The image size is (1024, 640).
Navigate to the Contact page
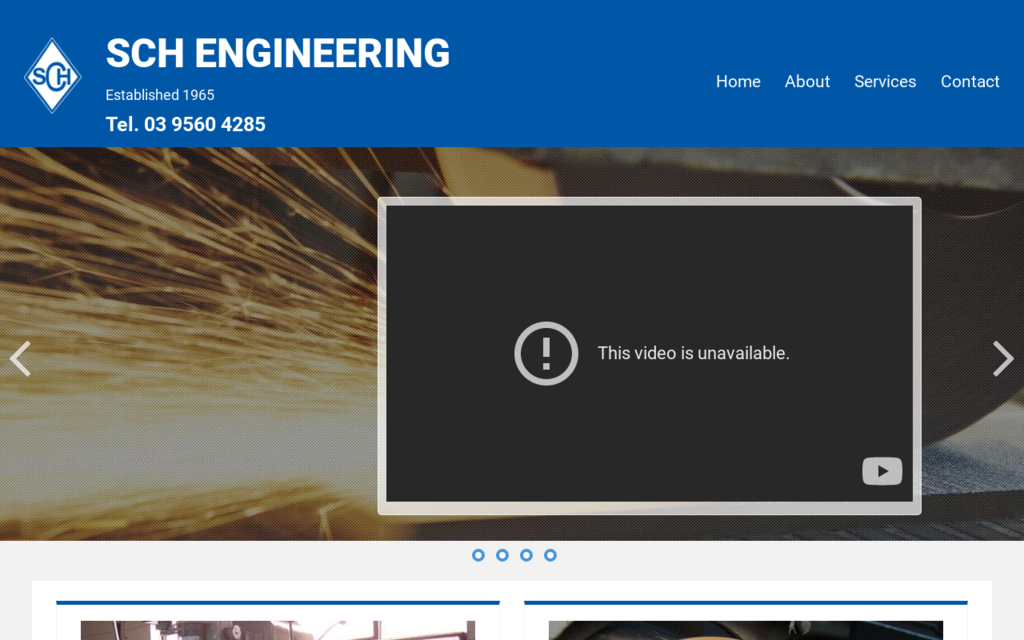coord(970,82)
